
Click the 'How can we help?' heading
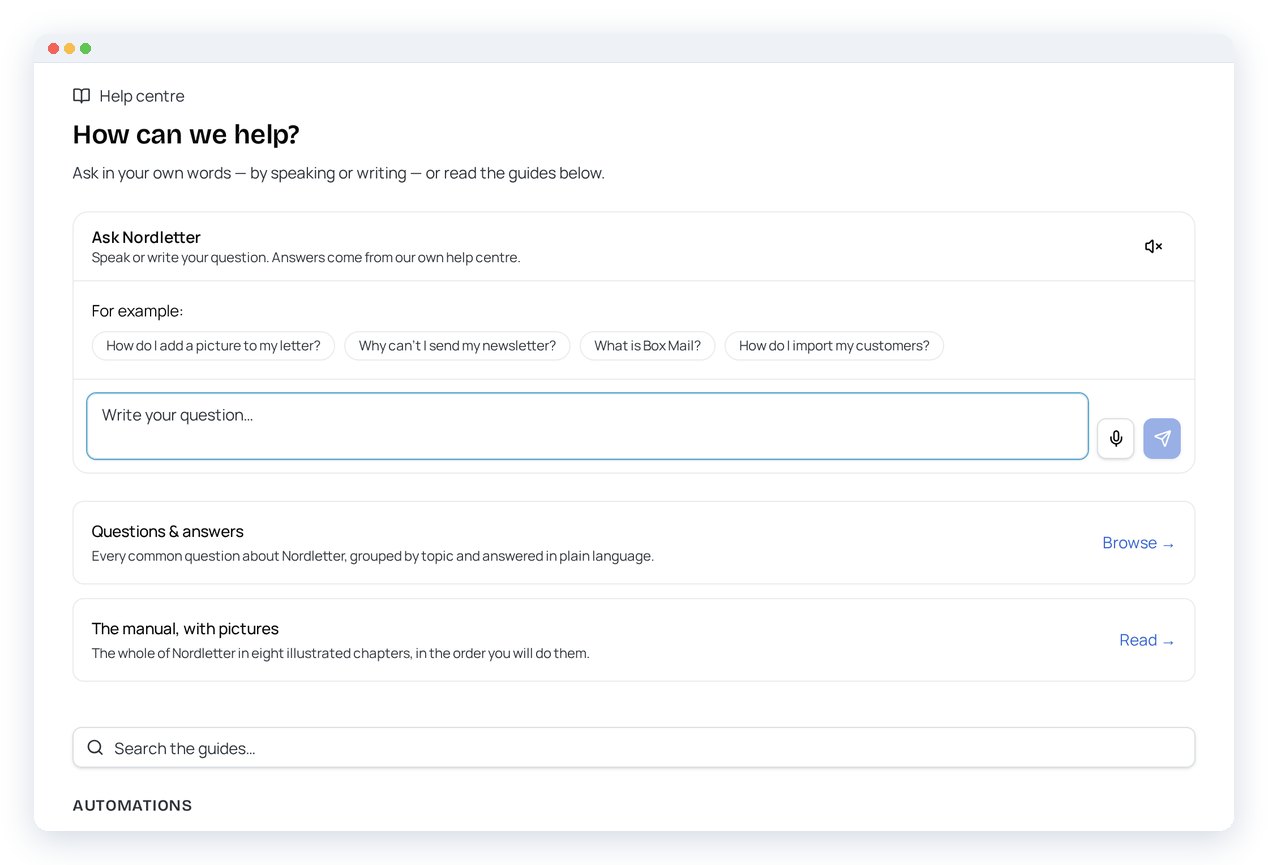tap(186, 134)
